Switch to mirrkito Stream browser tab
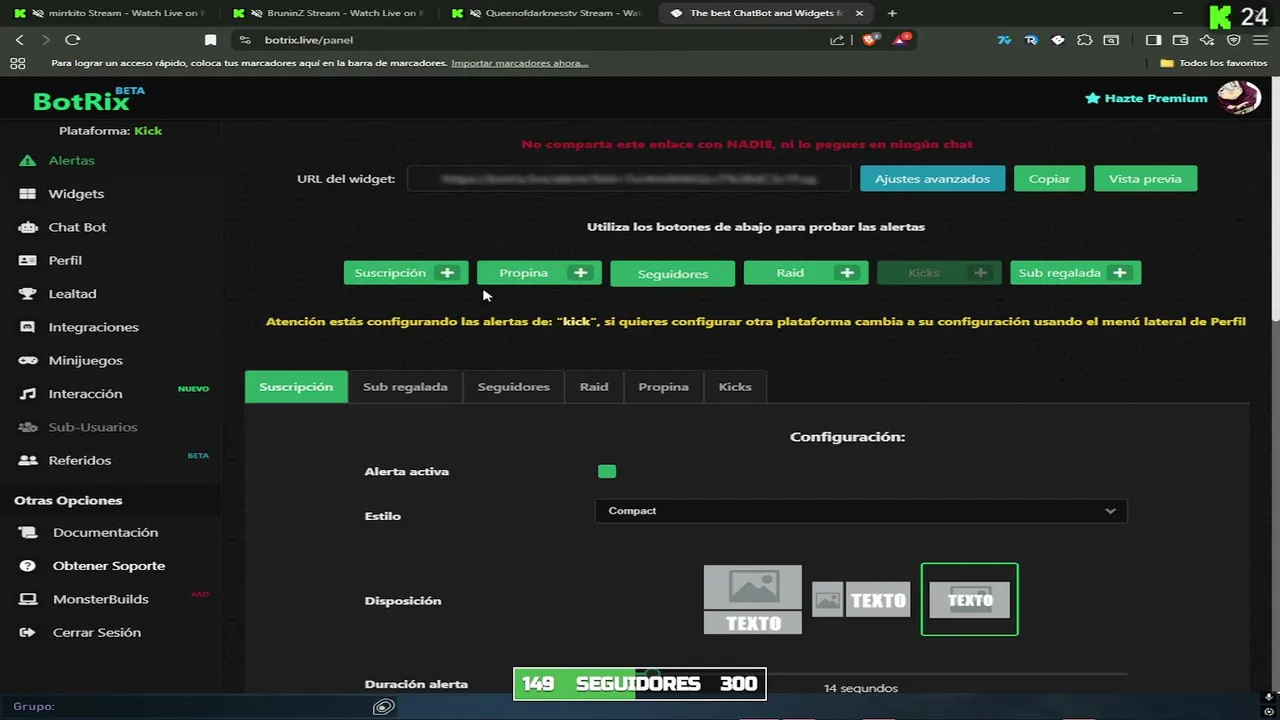 pos(112,13)
